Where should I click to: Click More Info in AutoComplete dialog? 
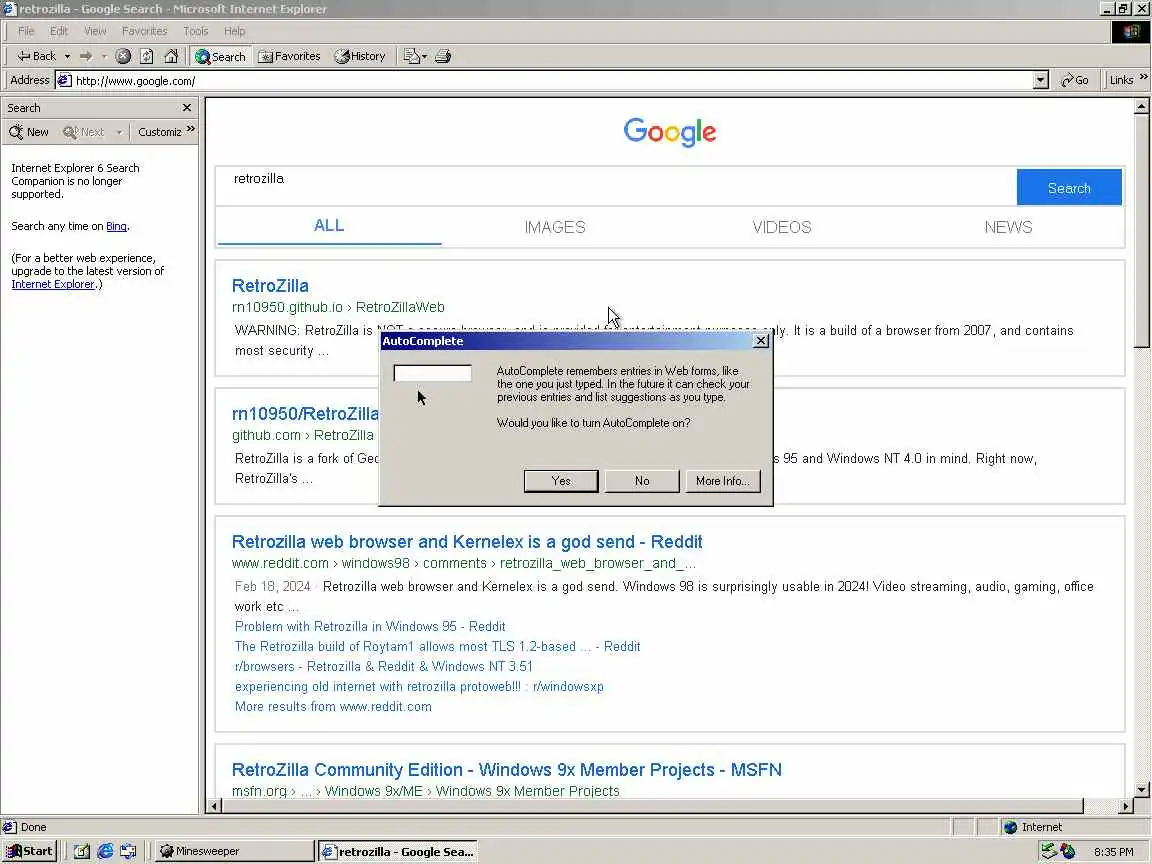pyautogui.click(x=722, y=480)
